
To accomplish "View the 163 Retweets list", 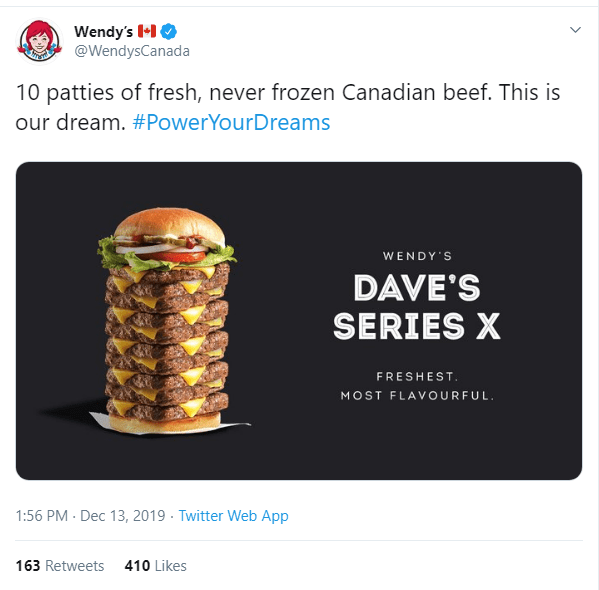I will click(x=60, y=566).
